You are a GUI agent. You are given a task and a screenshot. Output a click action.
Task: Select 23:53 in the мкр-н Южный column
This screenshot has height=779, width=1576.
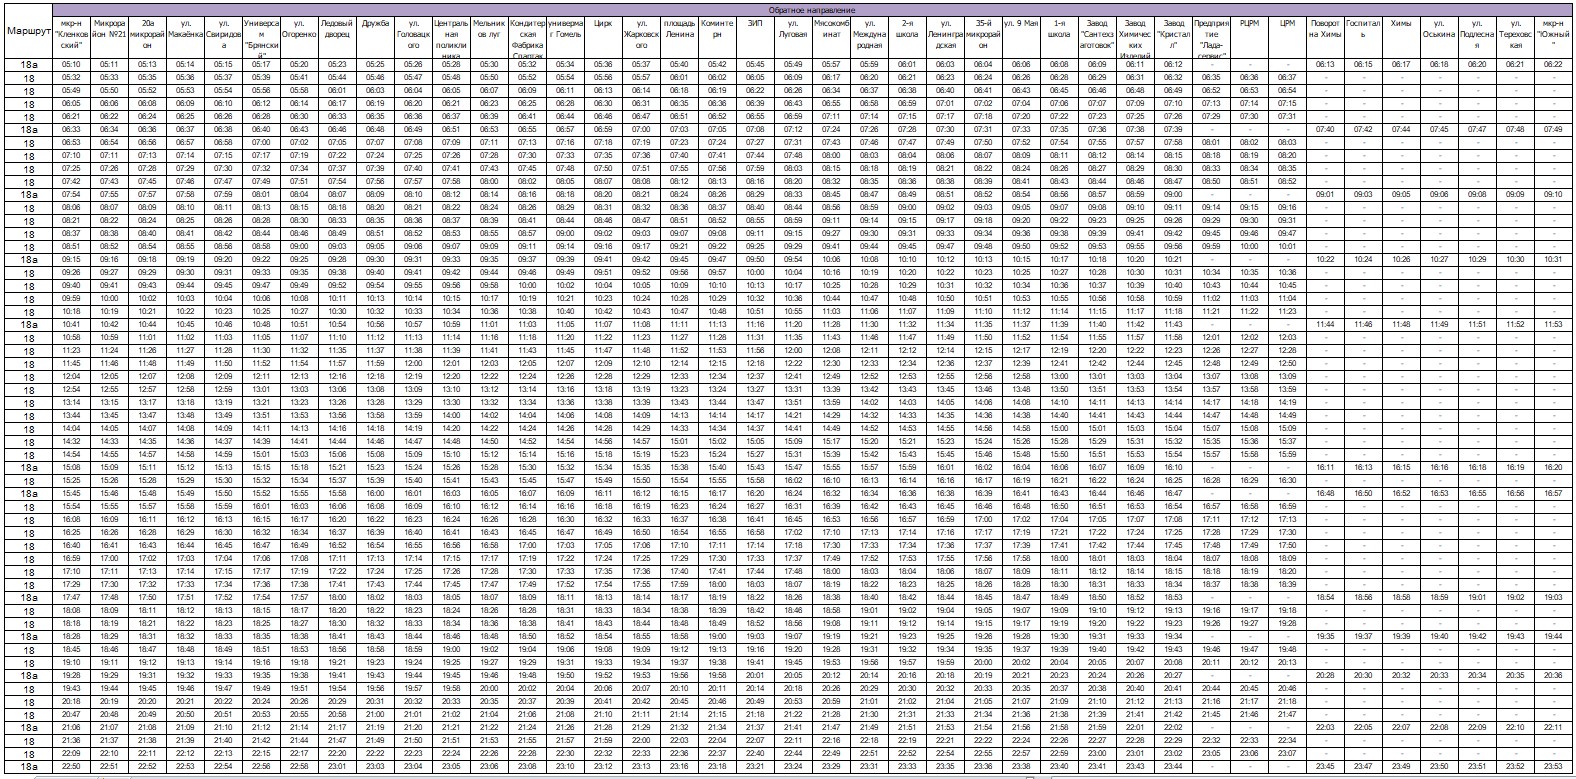point(1553,766)
